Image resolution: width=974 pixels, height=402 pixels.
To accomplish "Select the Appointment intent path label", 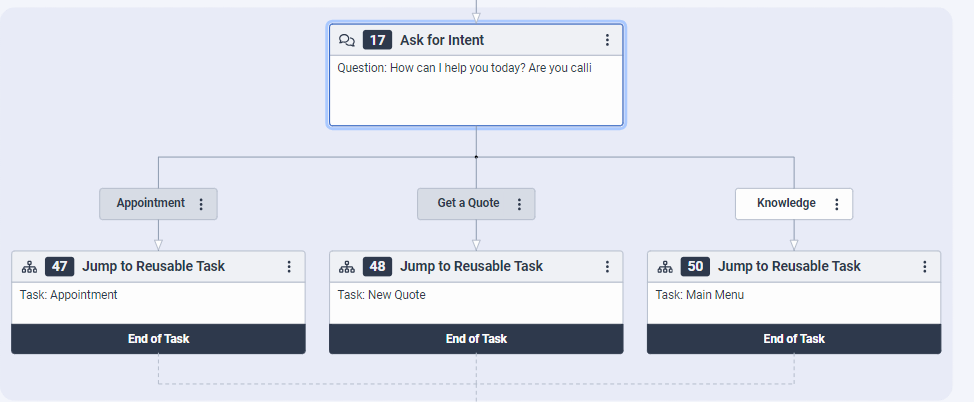I will [150, 203].
